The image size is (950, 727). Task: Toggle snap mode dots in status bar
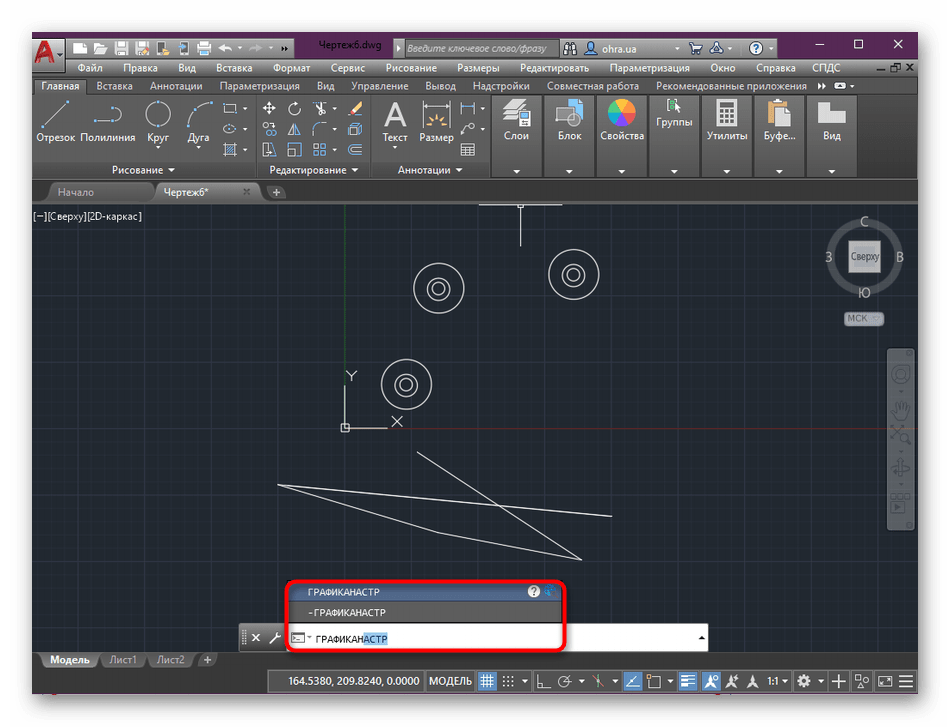click(x=508, y=682)
